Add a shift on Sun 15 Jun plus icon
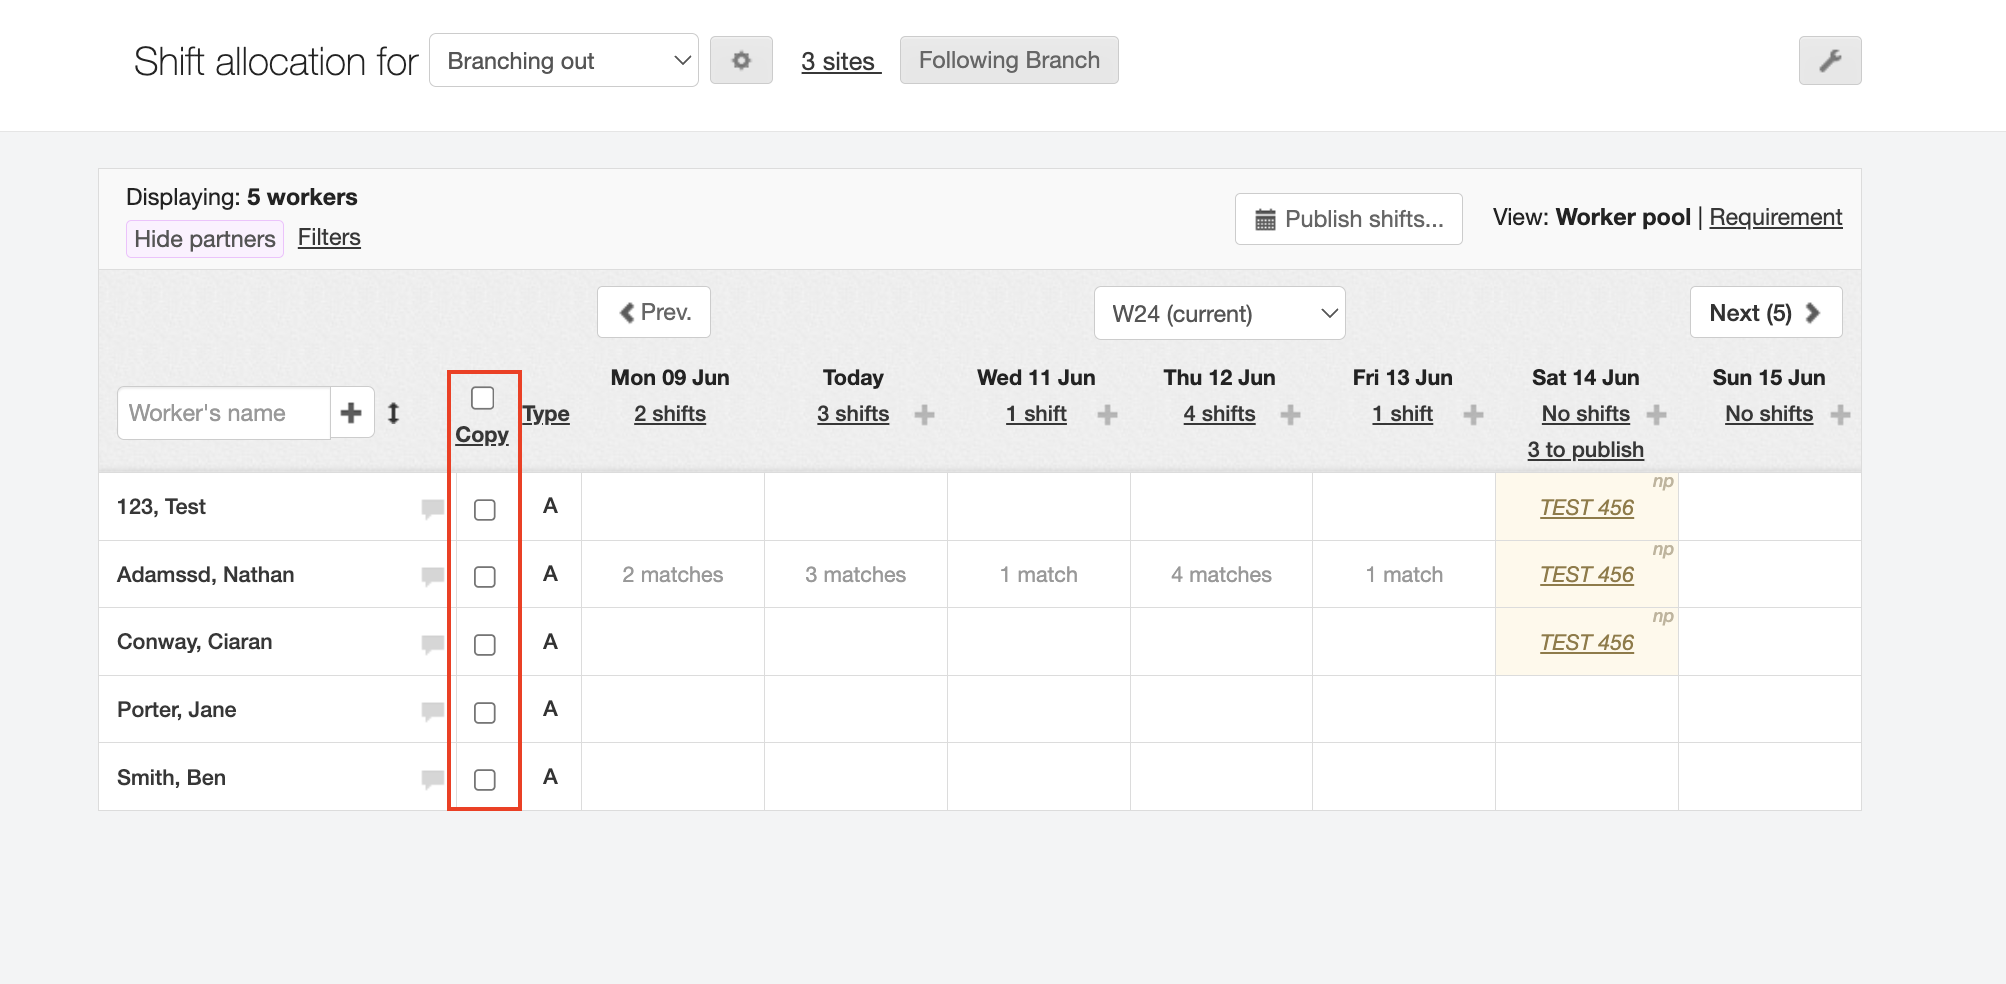 (x=1840, y=414)
